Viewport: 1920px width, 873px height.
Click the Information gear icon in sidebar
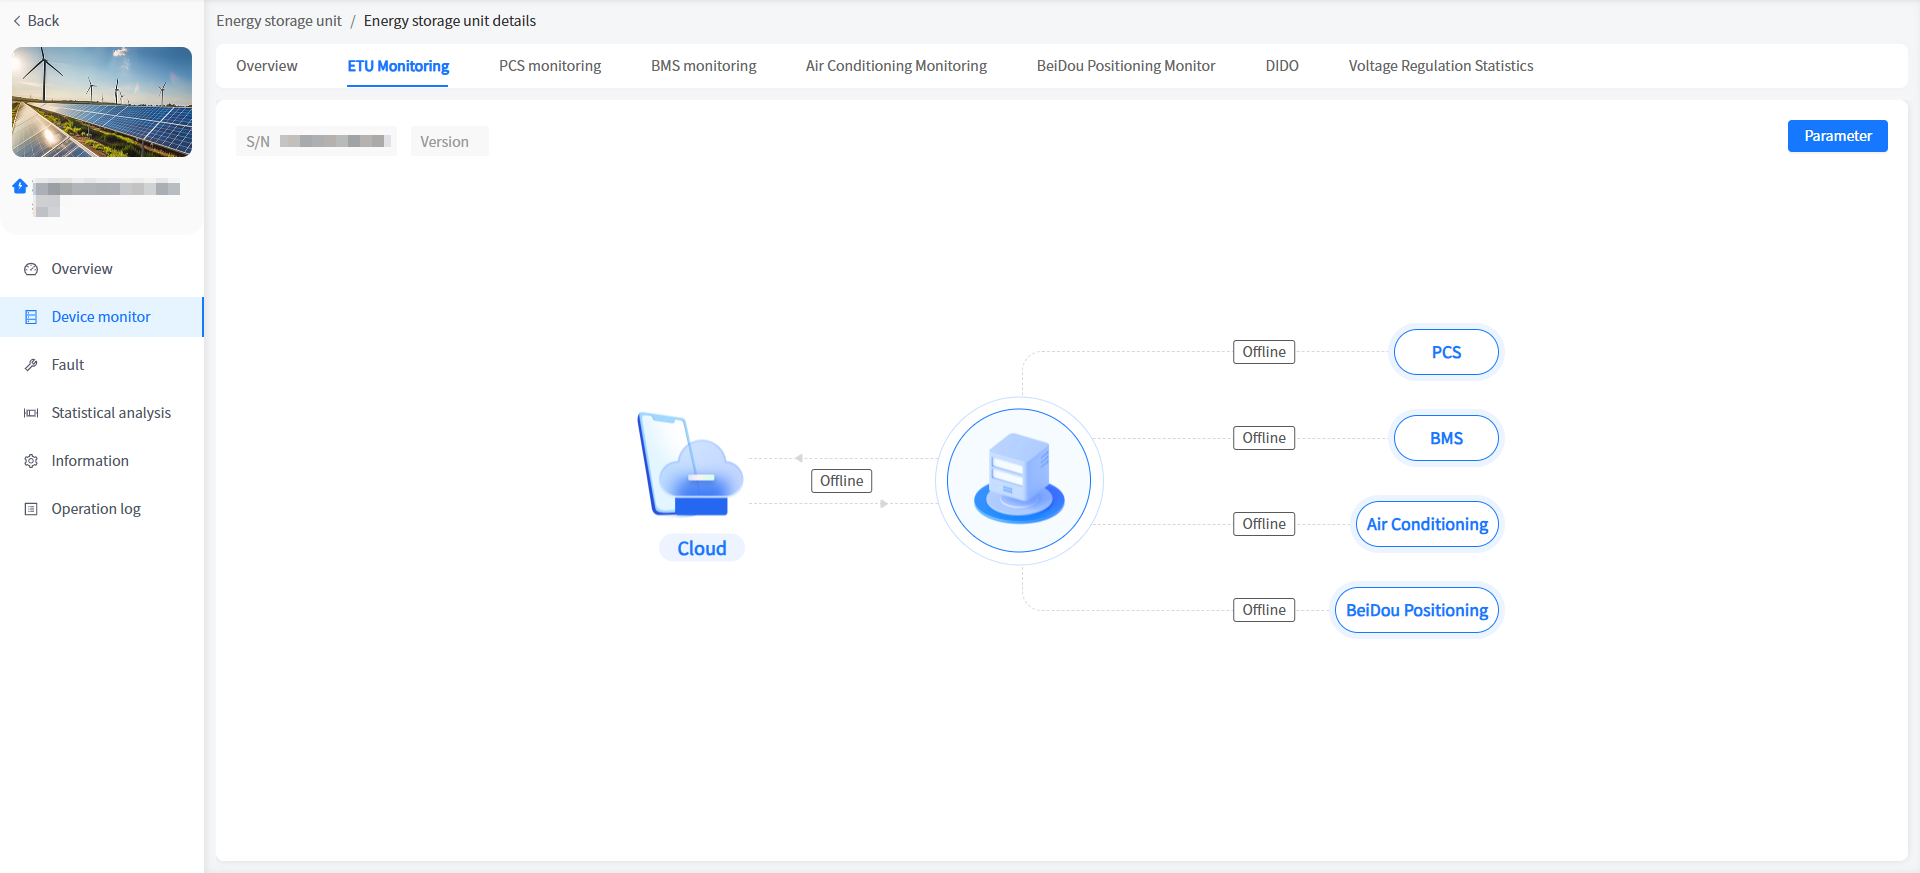pos(31,461)
